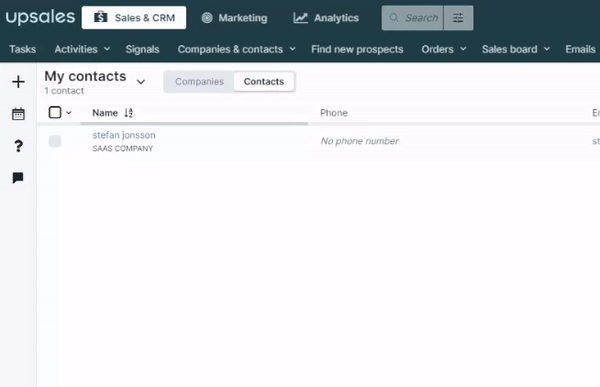This screenshot has height=387, width=600.
Task: Open the Signals page
Action: click(x=142, y=49)
